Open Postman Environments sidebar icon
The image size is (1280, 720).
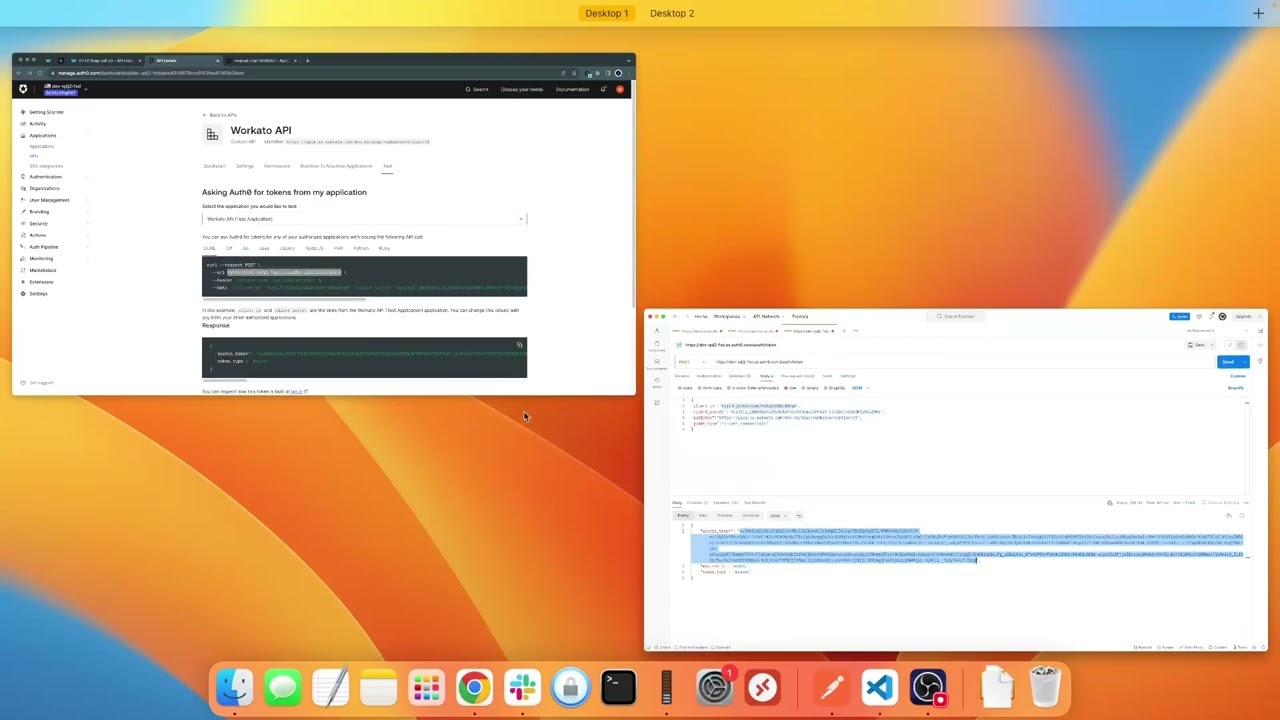tap(657, 364)
